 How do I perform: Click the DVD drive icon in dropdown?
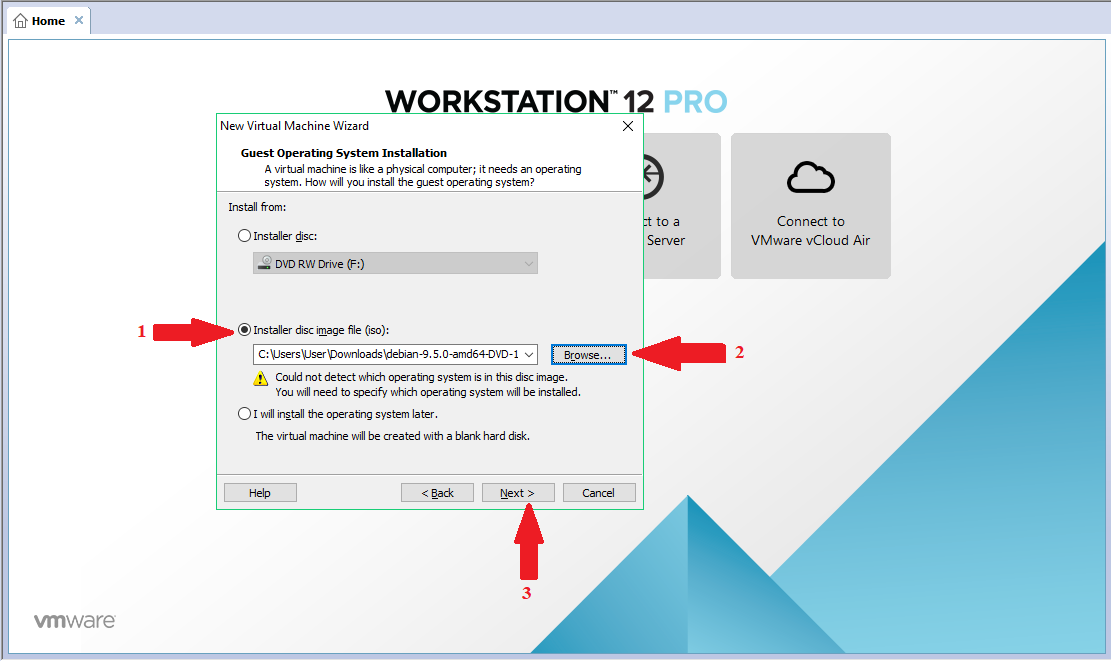(x=264, y=263)
